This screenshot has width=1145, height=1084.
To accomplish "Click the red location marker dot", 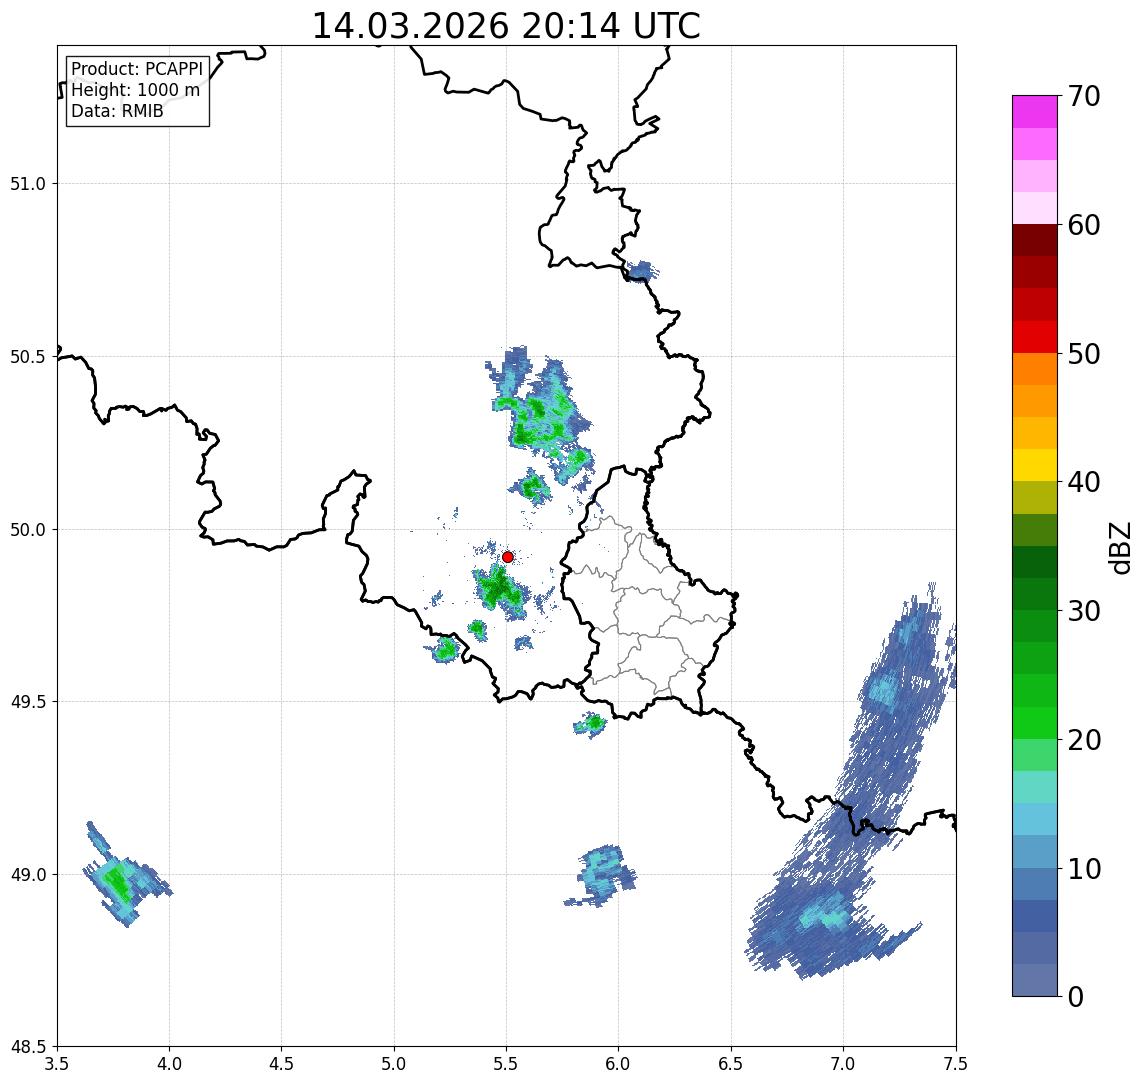I will [x=508, y=557].
